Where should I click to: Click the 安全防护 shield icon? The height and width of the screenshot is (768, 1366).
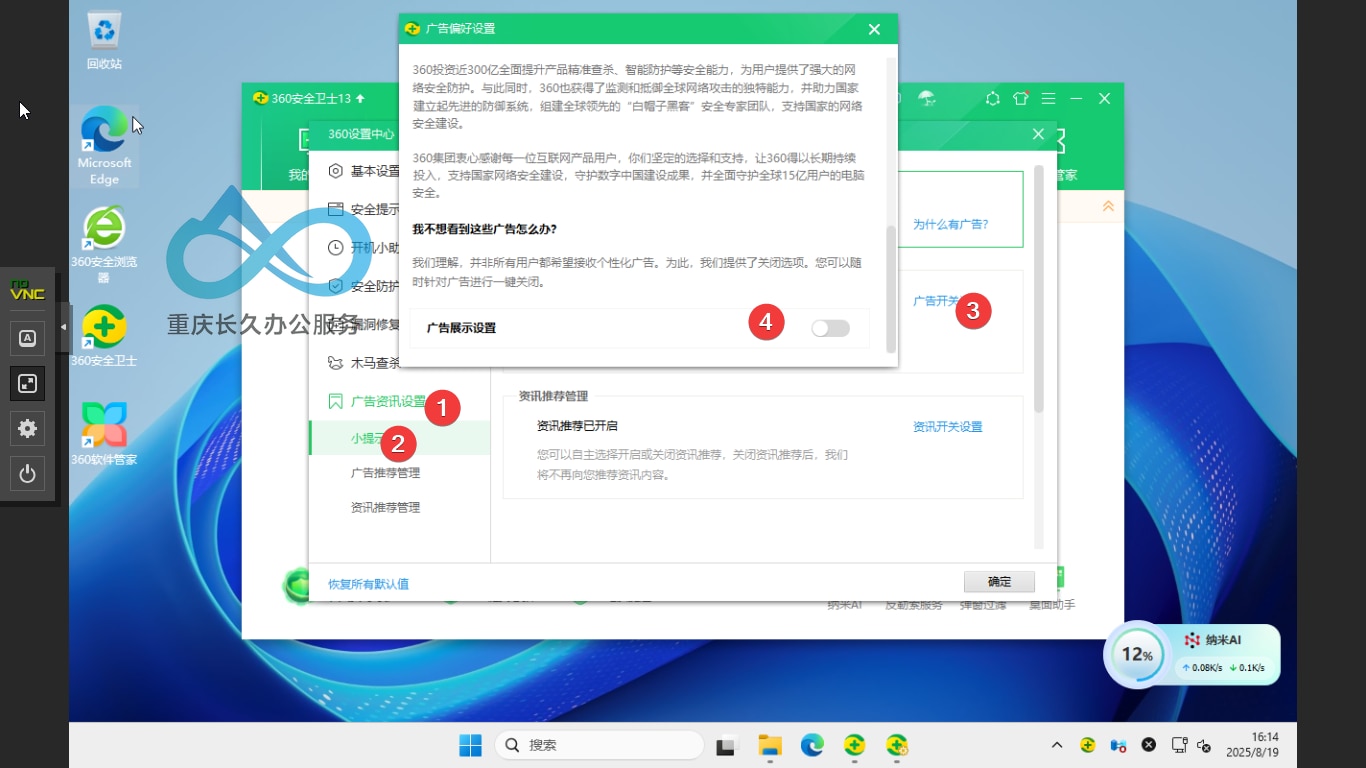point(336,286)
